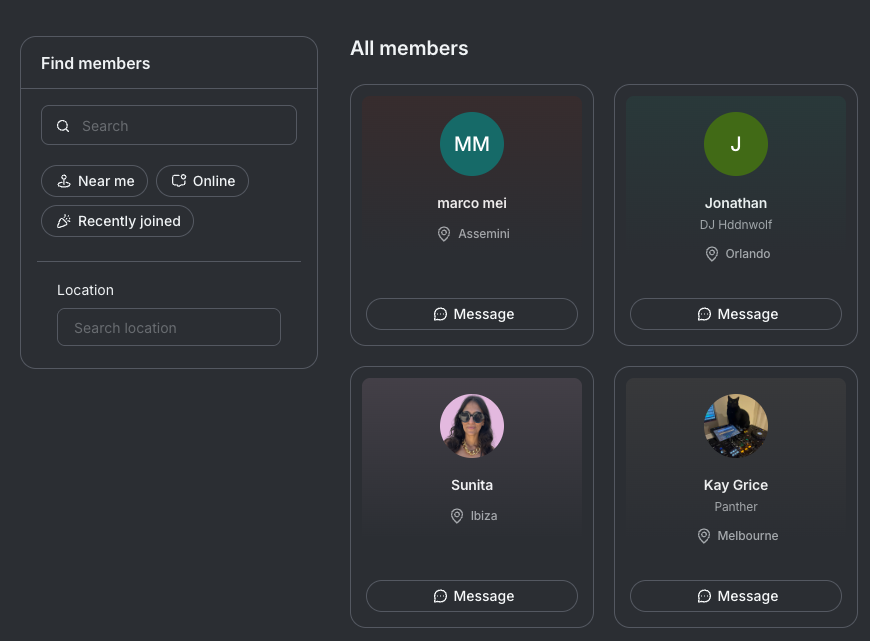Open Sunita's profile photo
This screenshot has height=641, width=870.
click(472, 426)
